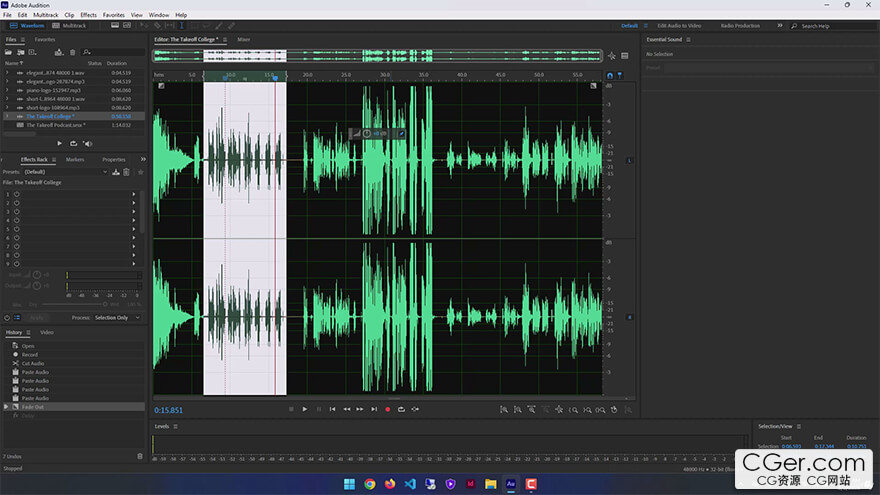This screenshot has height=495, width=880.
Task: Move playhead to previous with transport button
Action: [333, 409]
